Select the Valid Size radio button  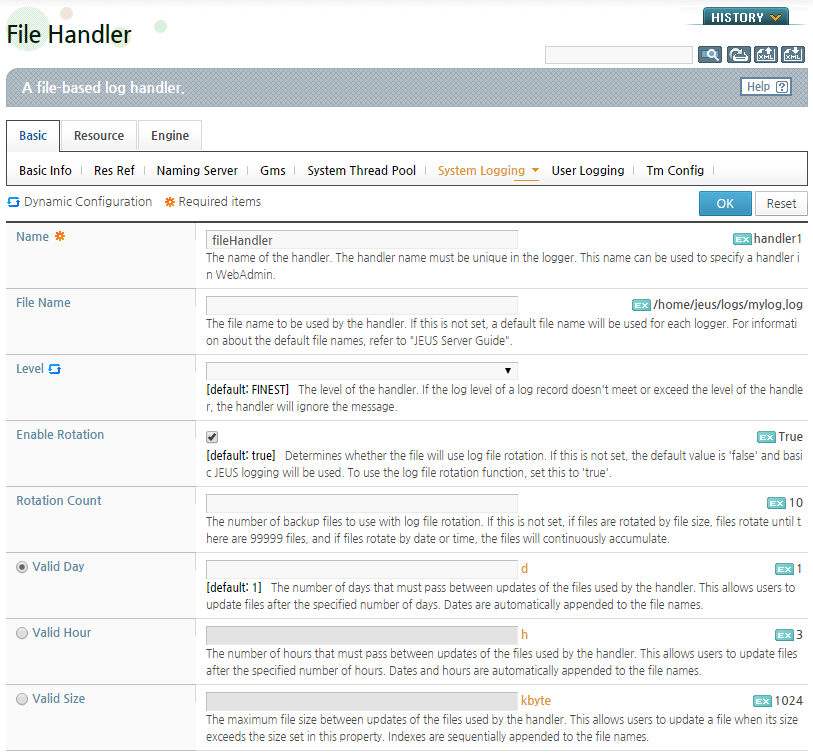coord(22,699)
